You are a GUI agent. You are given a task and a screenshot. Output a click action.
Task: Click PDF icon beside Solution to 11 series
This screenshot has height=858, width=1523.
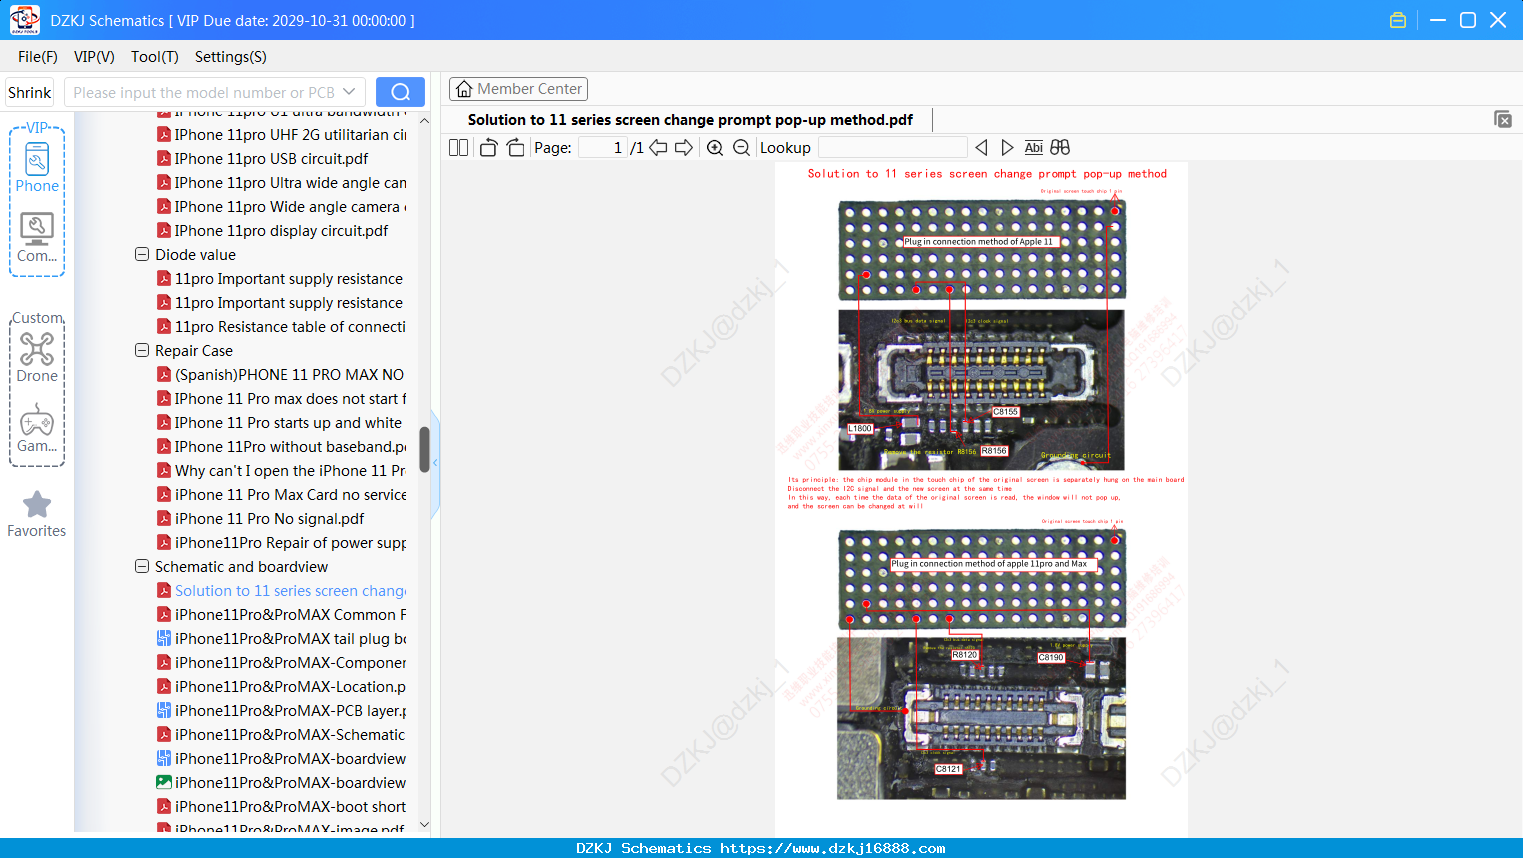(164, 590)
